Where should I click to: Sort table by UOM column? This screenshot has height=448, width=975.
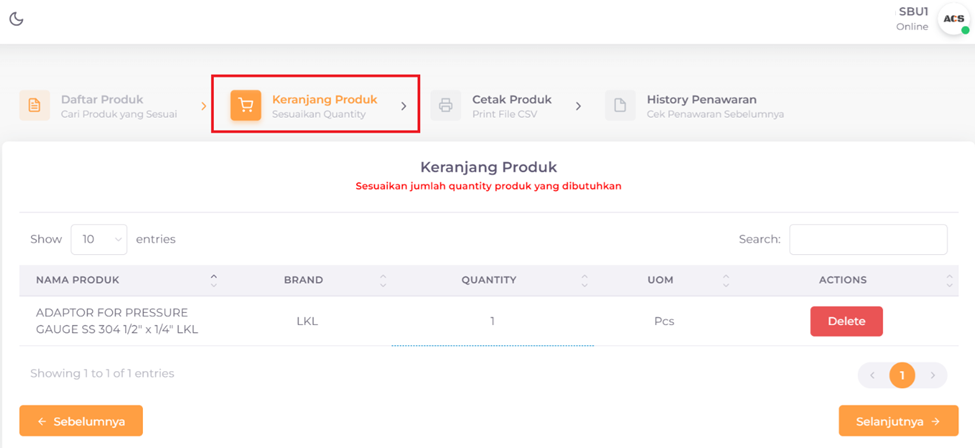click(x=660, y=280)
